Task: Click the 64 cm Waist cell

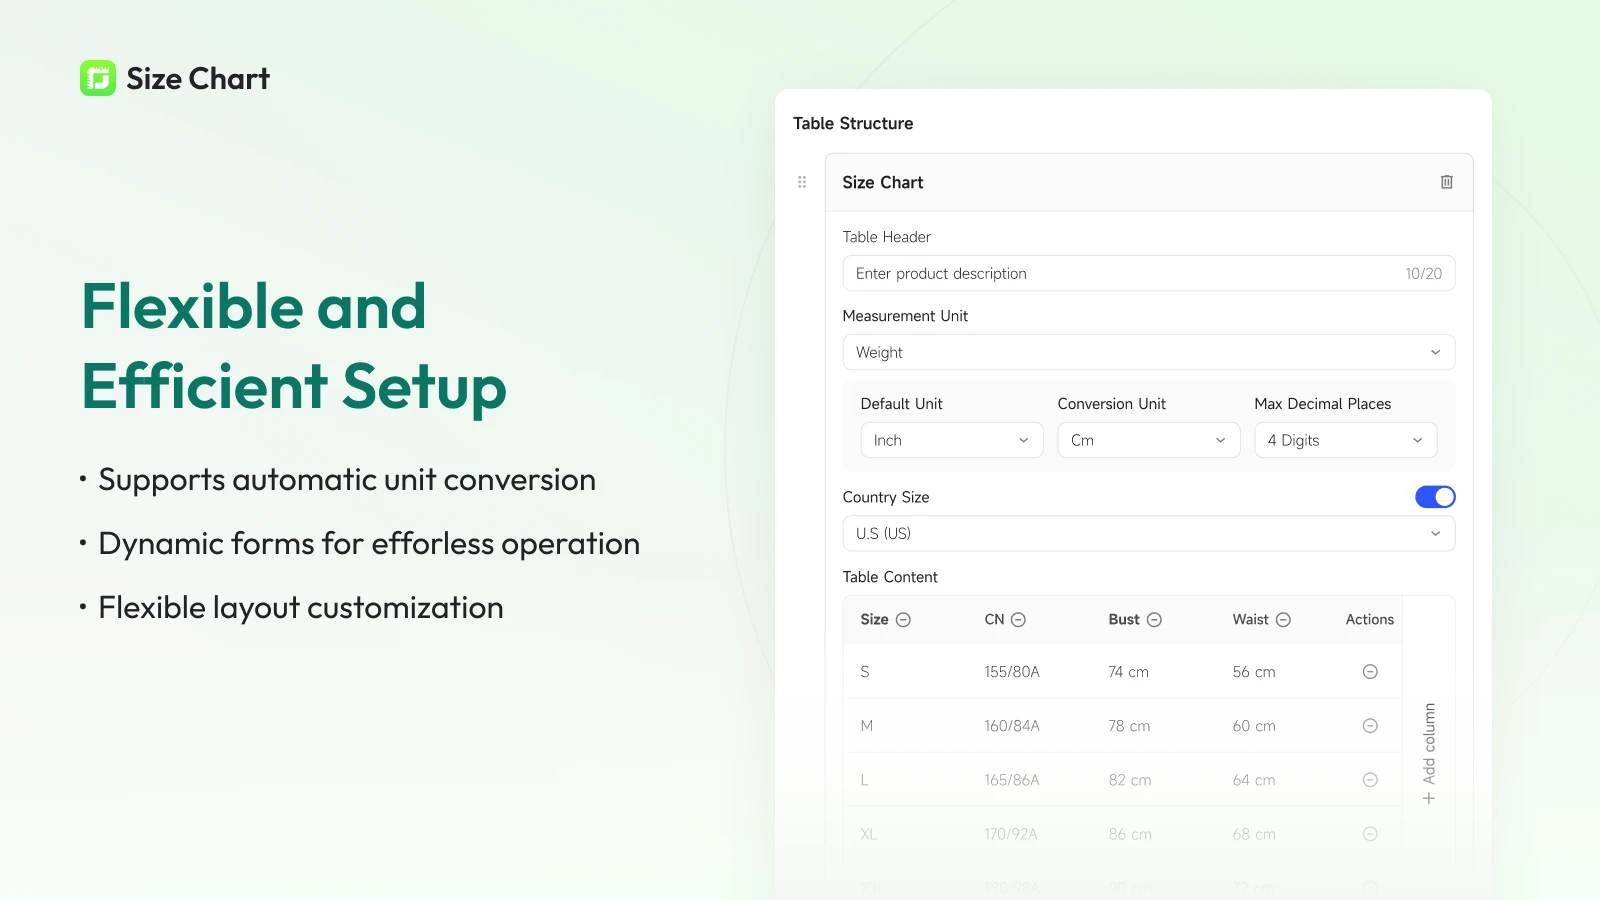Action: click(x=1254, y=780)
